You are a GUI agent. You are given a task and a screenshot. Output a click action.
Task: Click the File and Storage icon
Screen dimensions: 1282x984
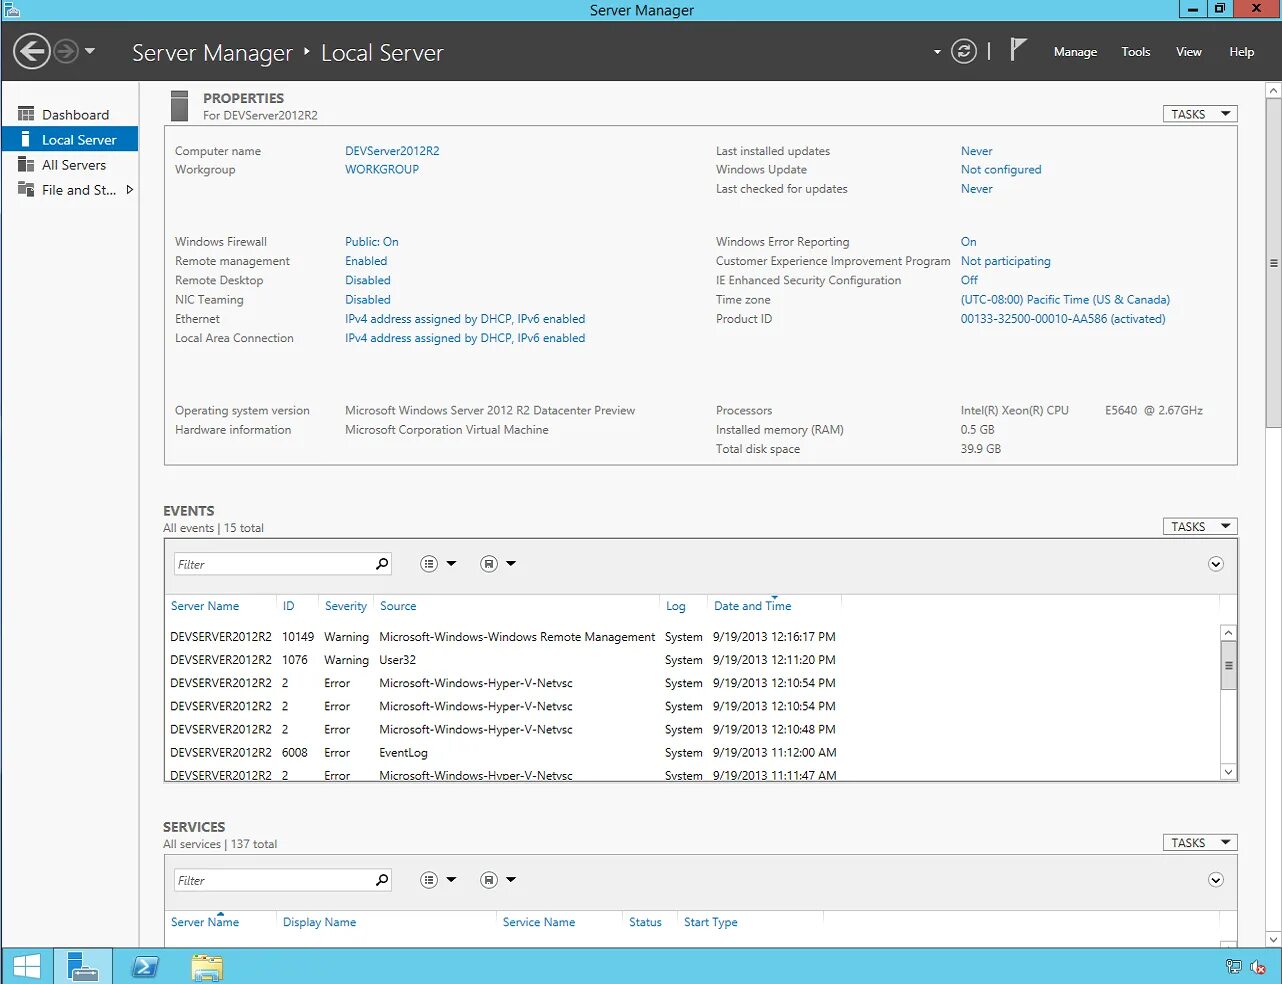click(26, 190)
